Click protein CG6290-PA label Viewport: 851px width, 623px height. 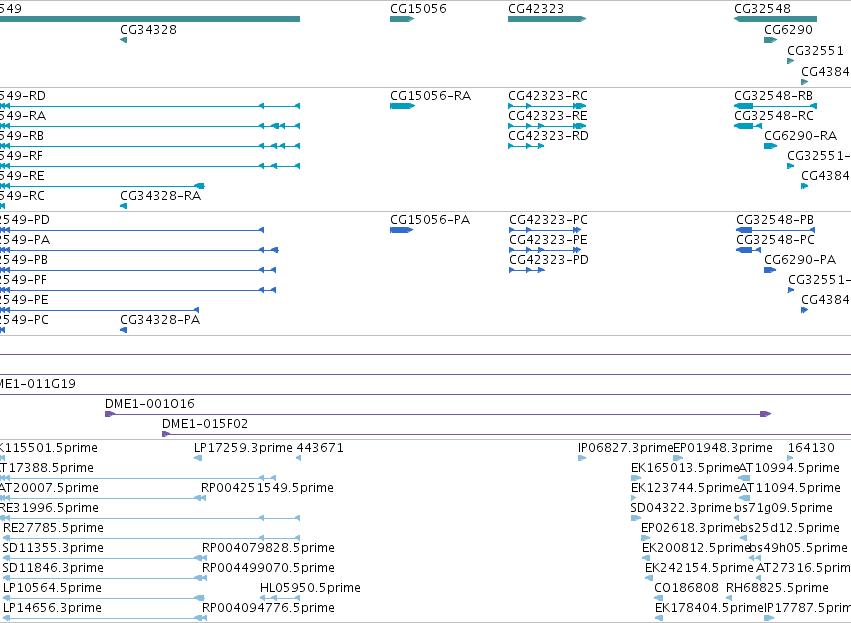tap(800, 260)
